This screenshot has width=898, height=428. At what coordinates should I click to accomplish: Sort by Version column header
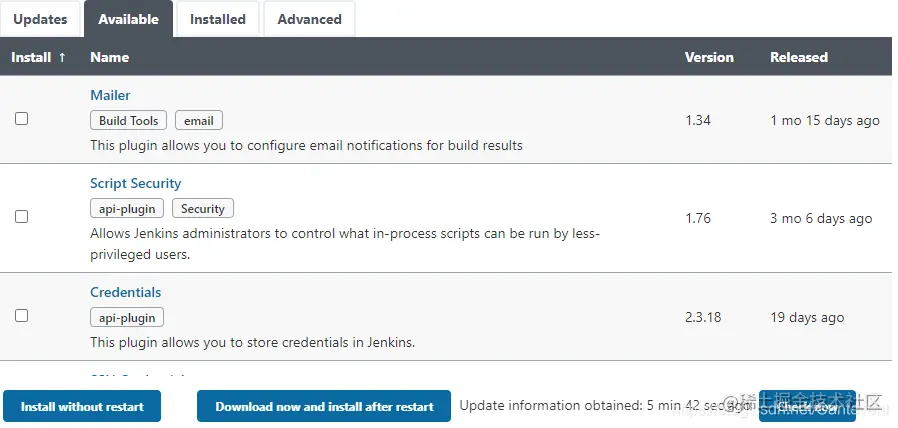click(709, 57)
